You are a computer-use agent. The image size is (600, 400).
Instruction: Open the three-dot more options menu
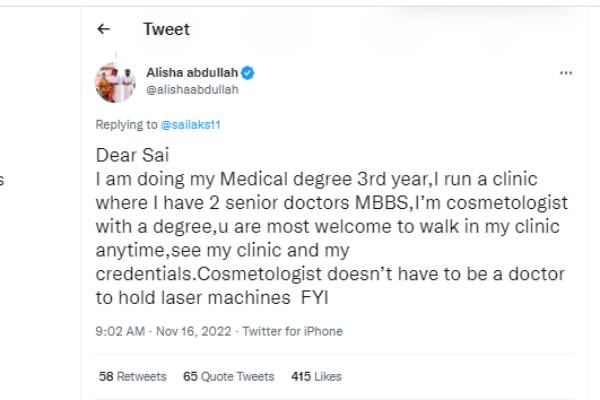coord(566,73)
